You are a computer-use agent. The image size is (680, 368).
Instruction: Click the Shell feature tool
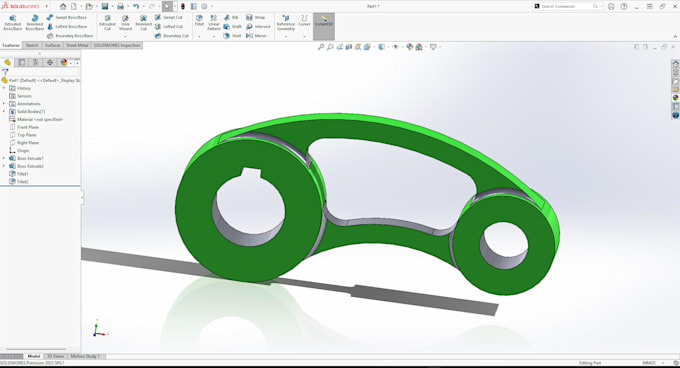point(232,36)
